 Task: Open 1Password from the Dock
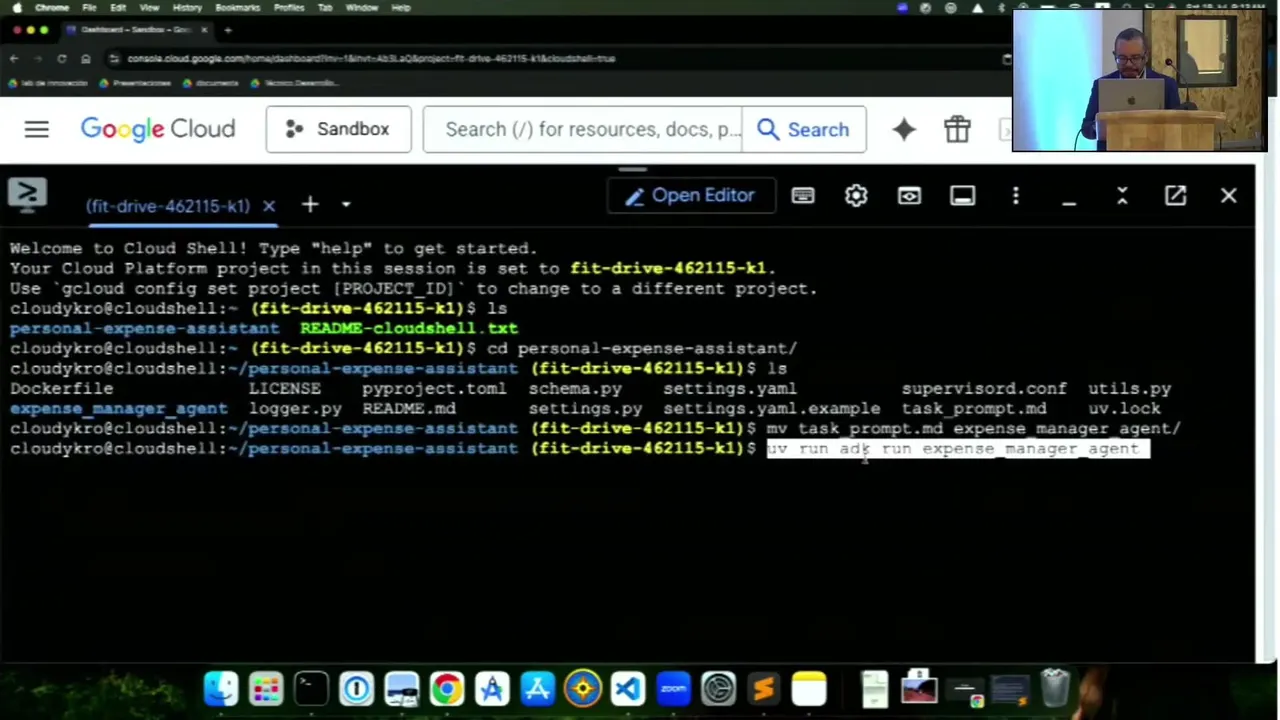[x=356, y=689]
